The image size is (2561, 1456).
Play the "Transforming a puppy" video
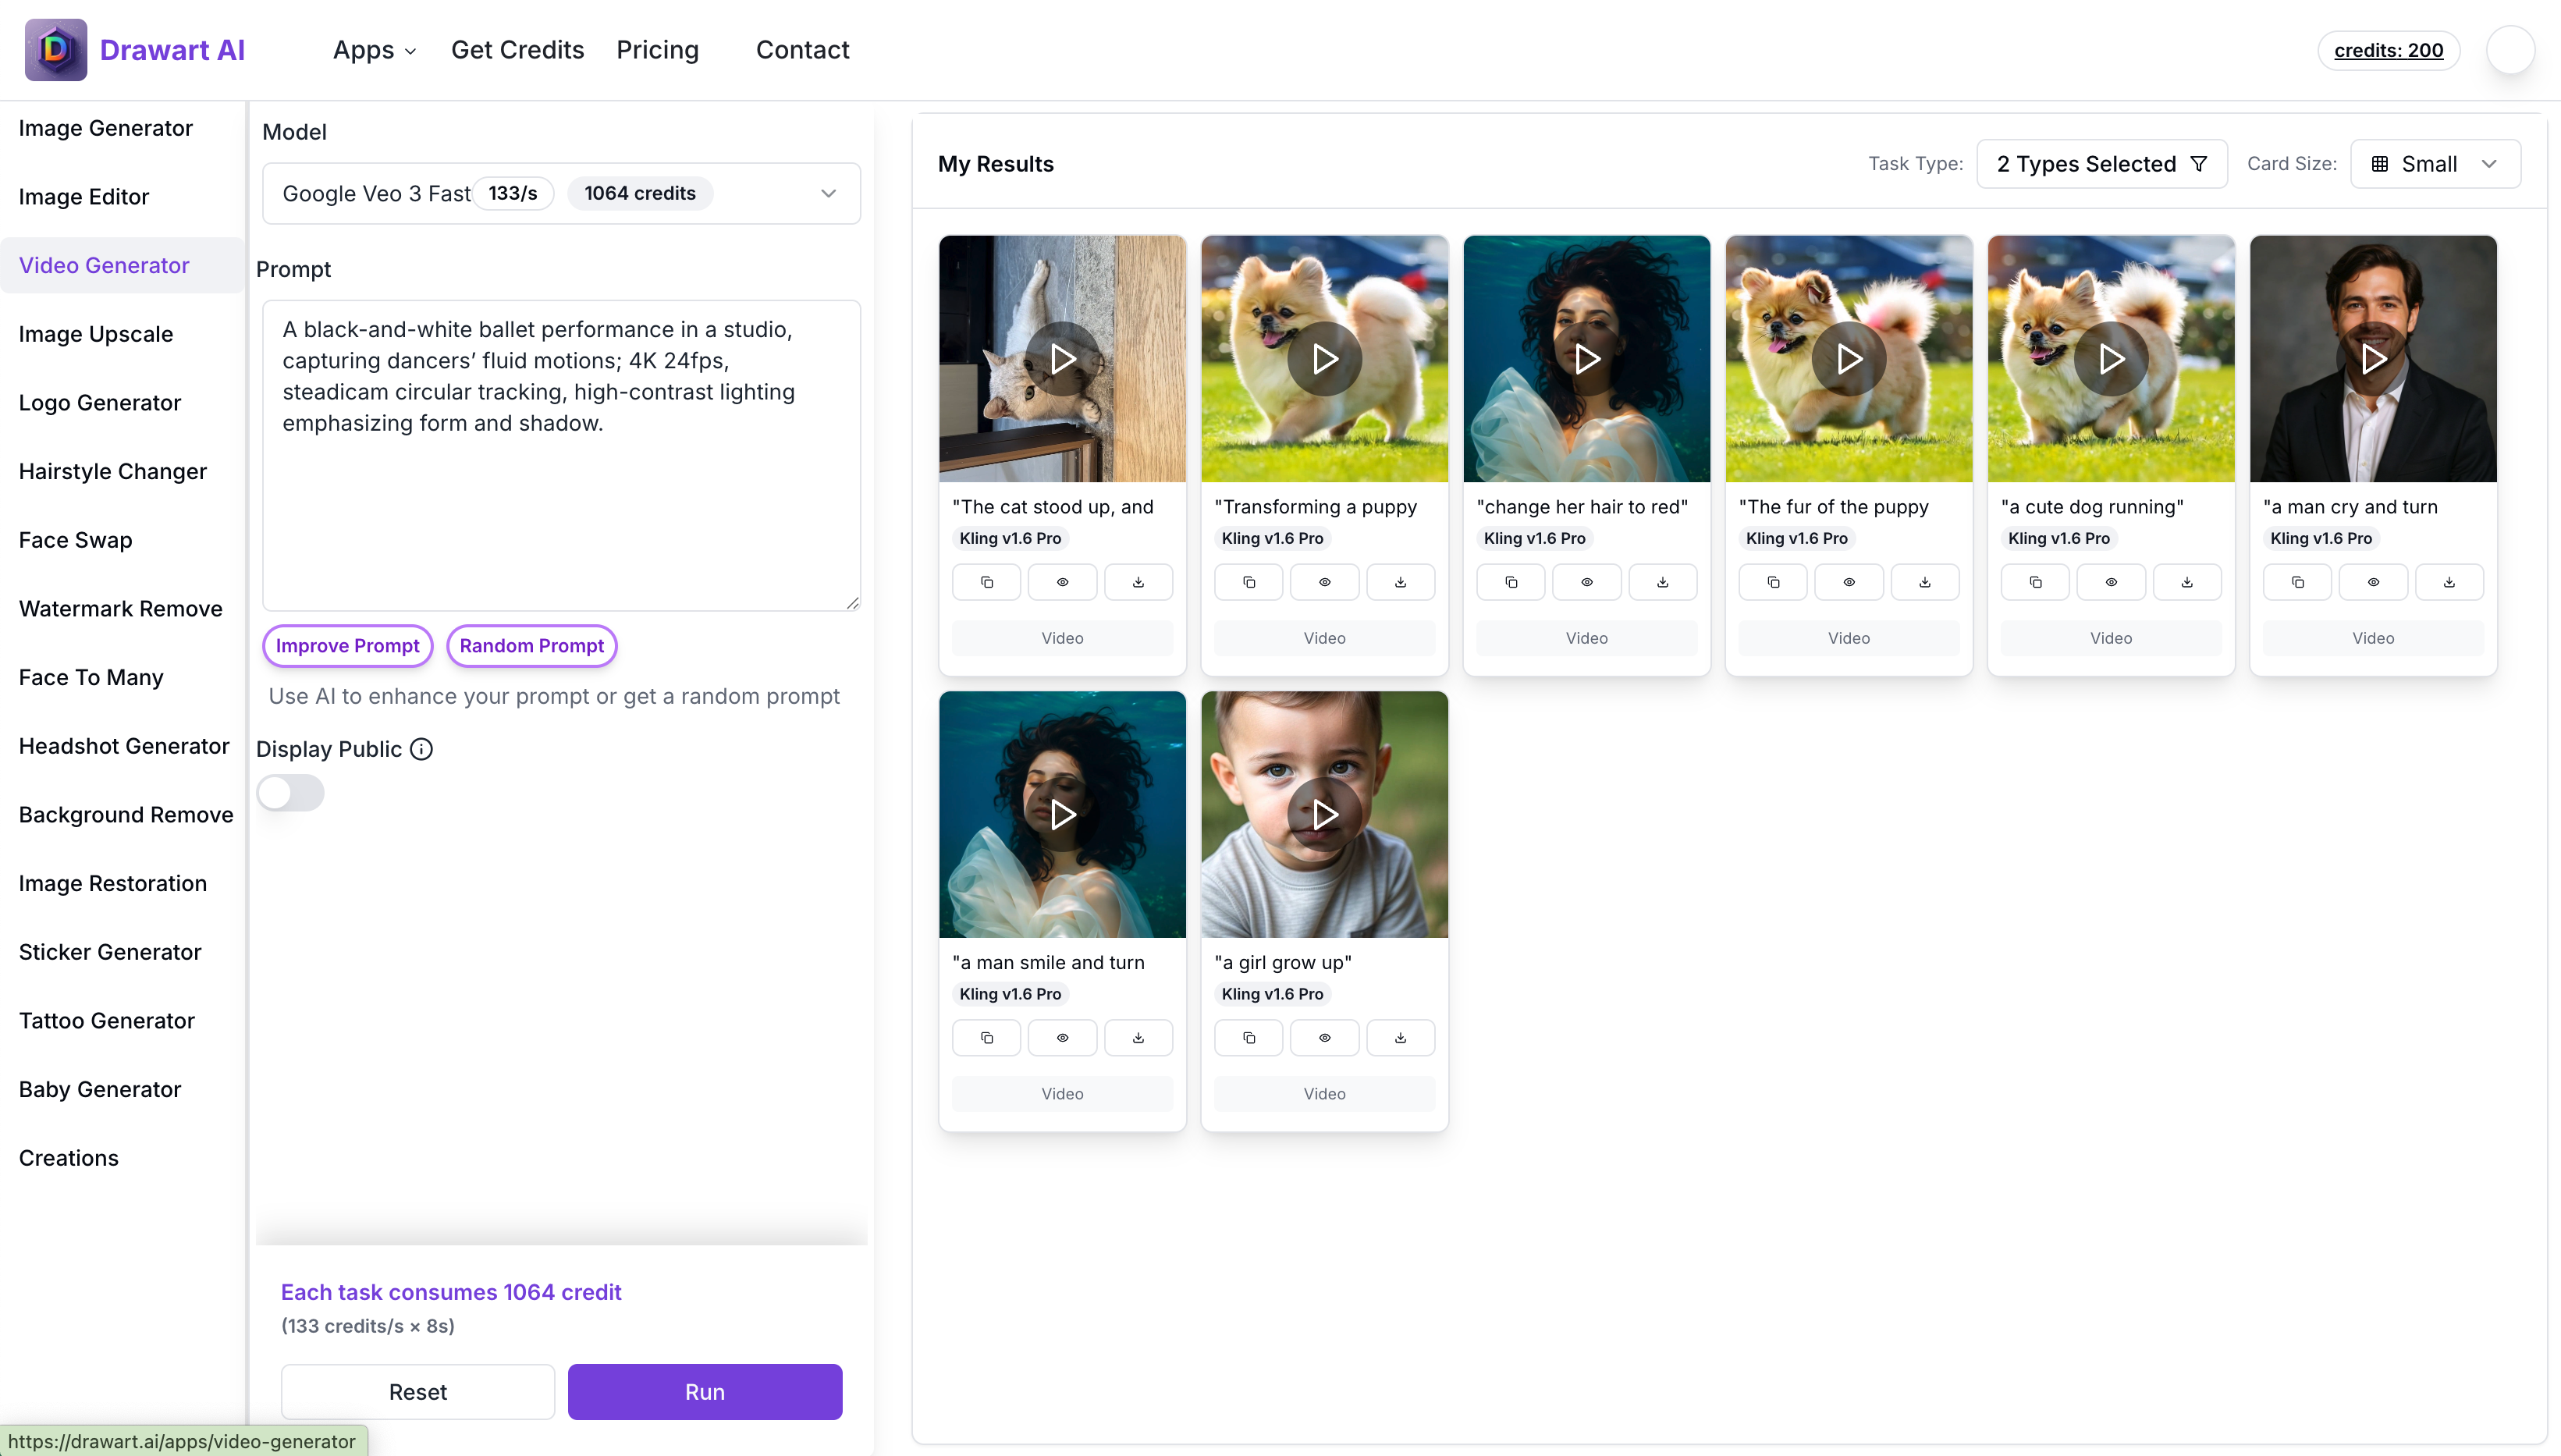click(x=1324, y=358)
